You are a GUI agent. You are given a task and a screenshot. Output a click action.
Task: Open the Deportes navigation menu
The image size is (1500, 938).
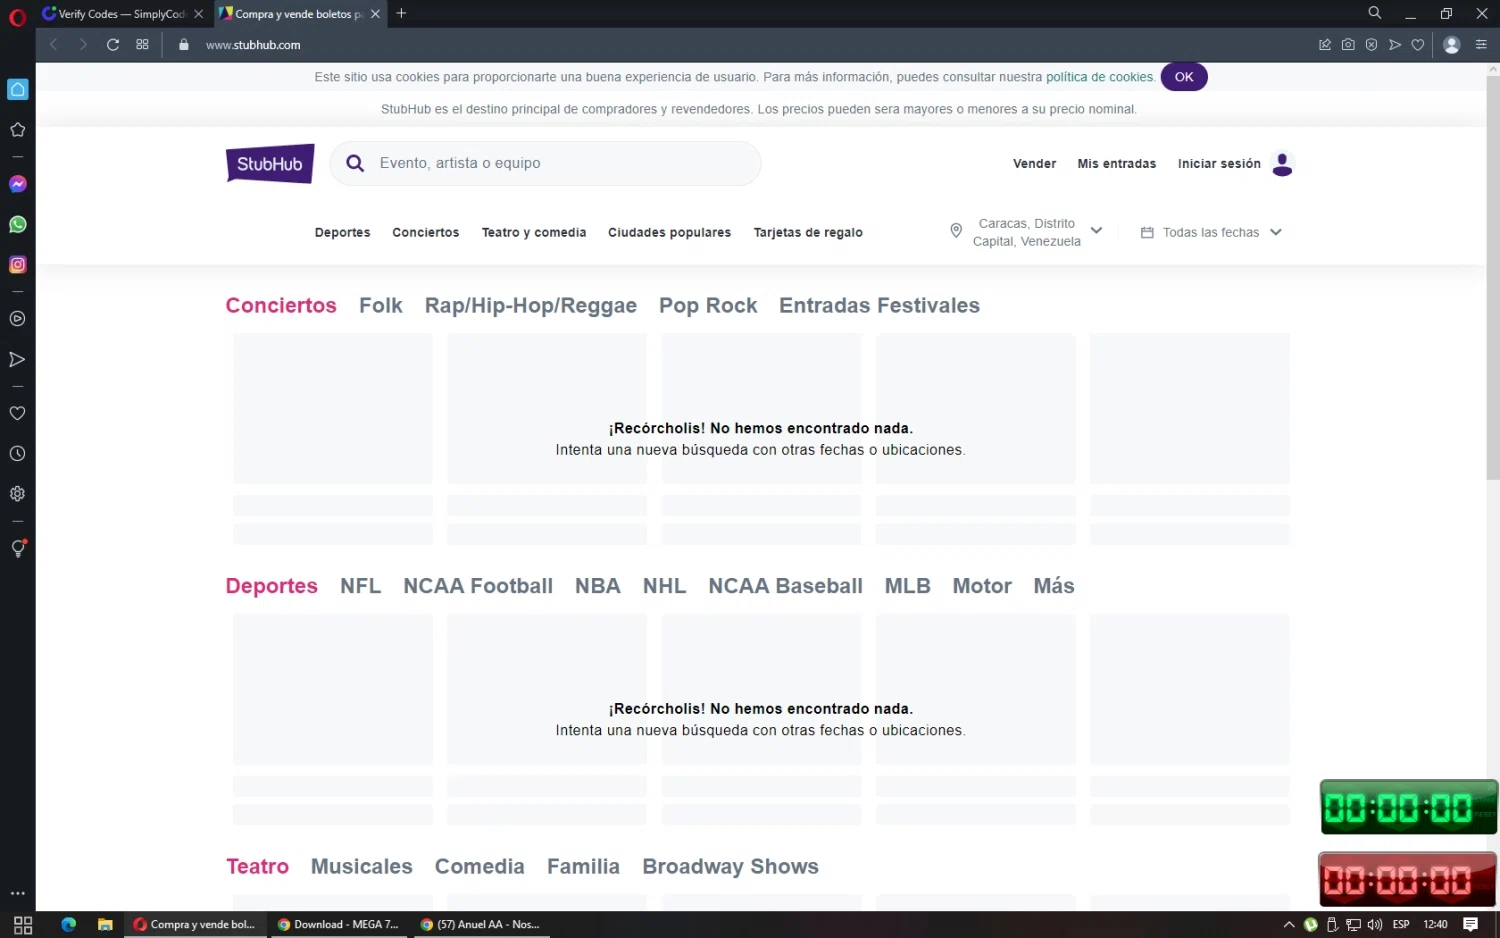pyautogui.click(x=342, y=232)
